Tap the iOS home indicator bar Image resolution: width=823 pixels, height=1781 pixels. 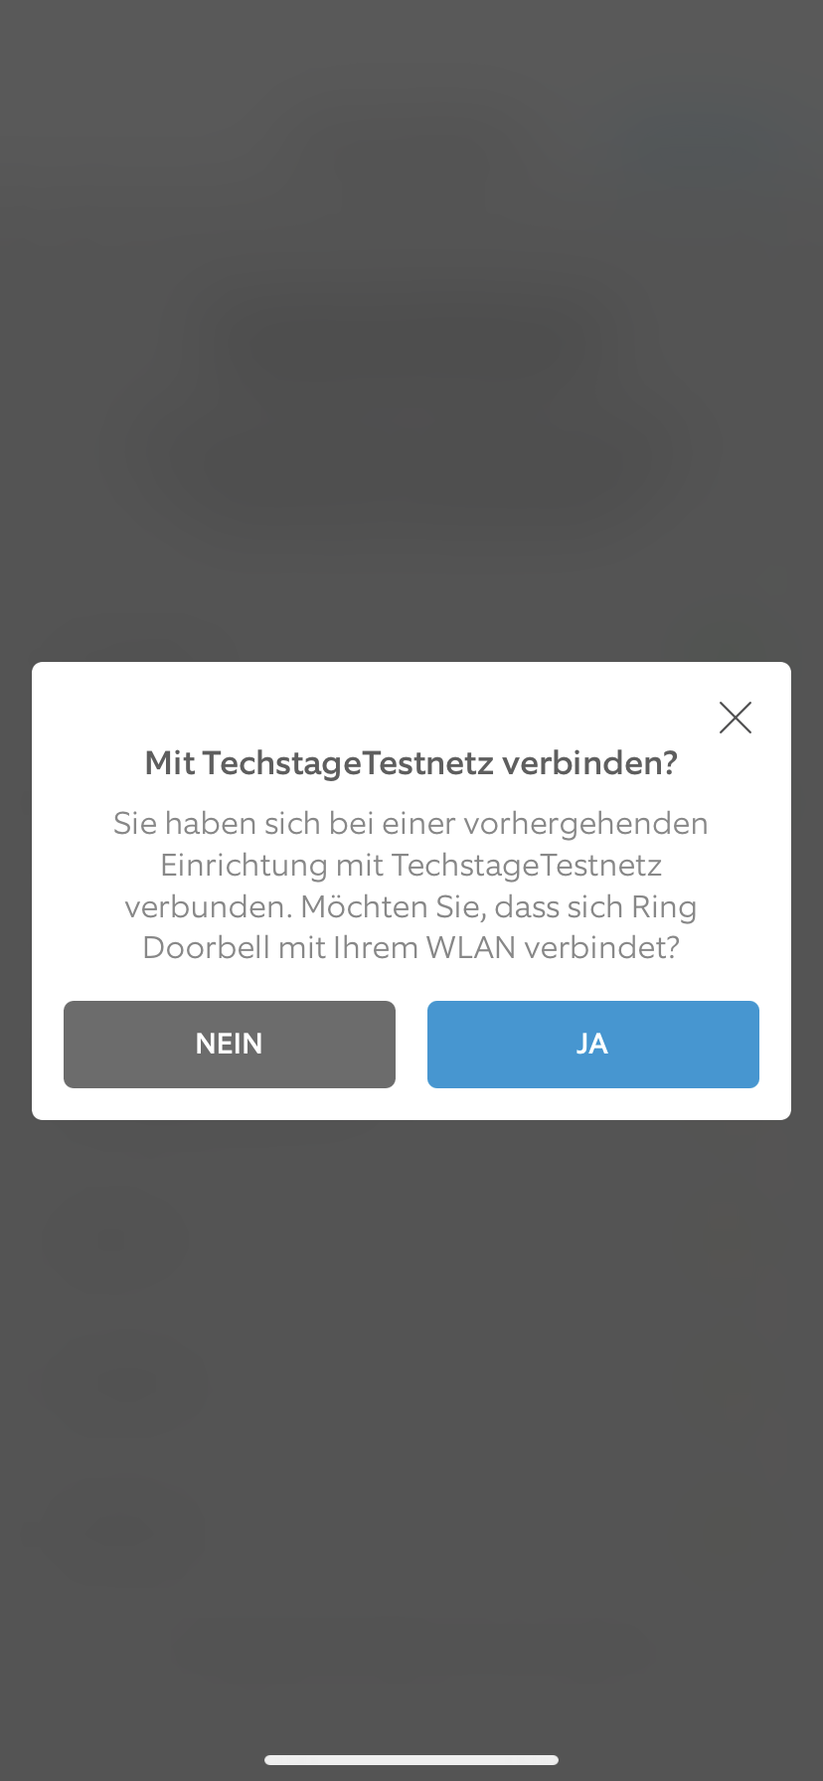coord(411,1760)
